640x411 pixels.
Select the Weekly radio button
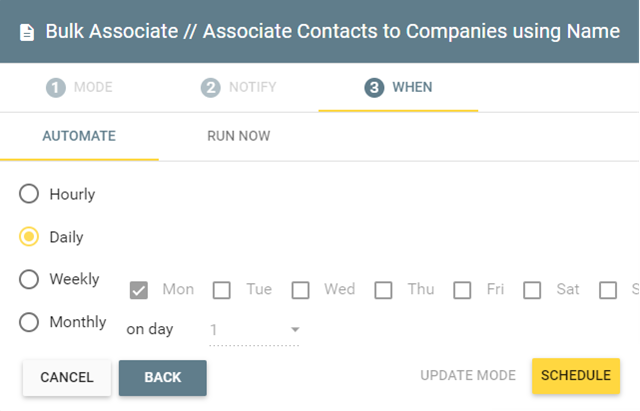[x=29, y=279]
